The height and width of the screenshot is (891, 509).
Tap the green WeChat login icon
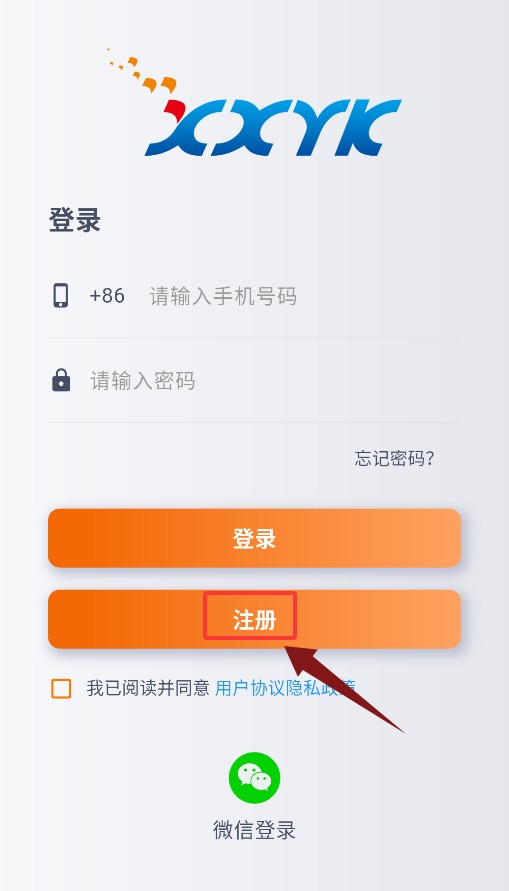[254, 777]
